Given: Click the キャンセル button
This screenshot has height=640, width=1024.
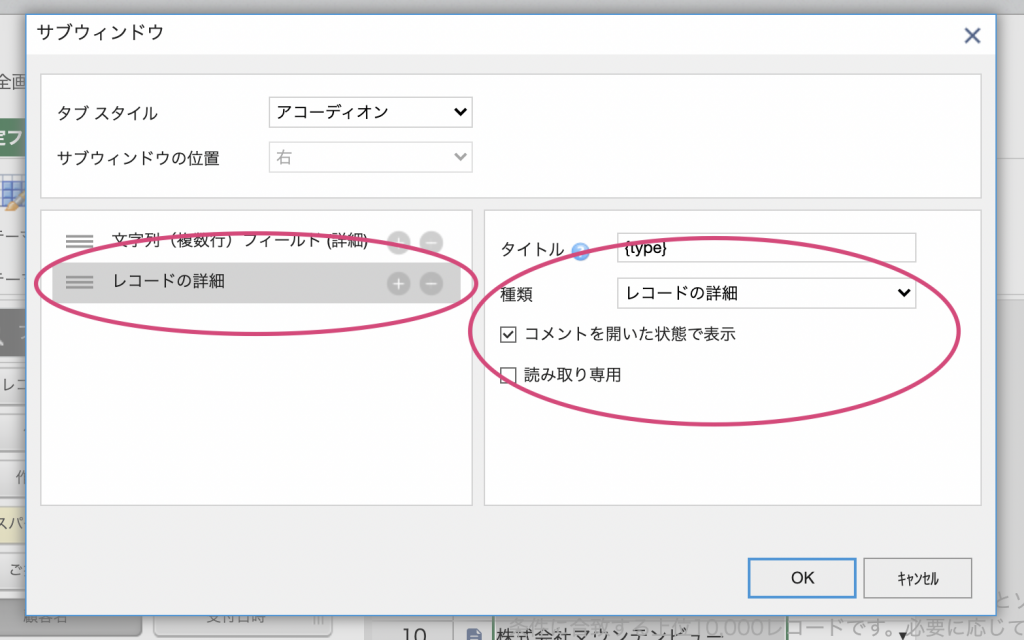Looking at the screenshot, I should tap(918, 578).
